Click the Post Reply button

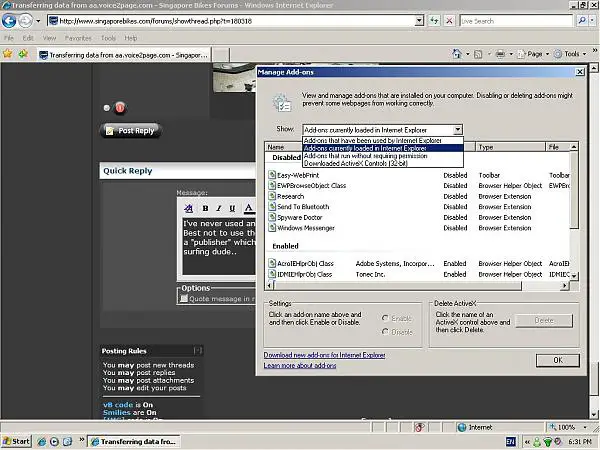coord(131,131)
